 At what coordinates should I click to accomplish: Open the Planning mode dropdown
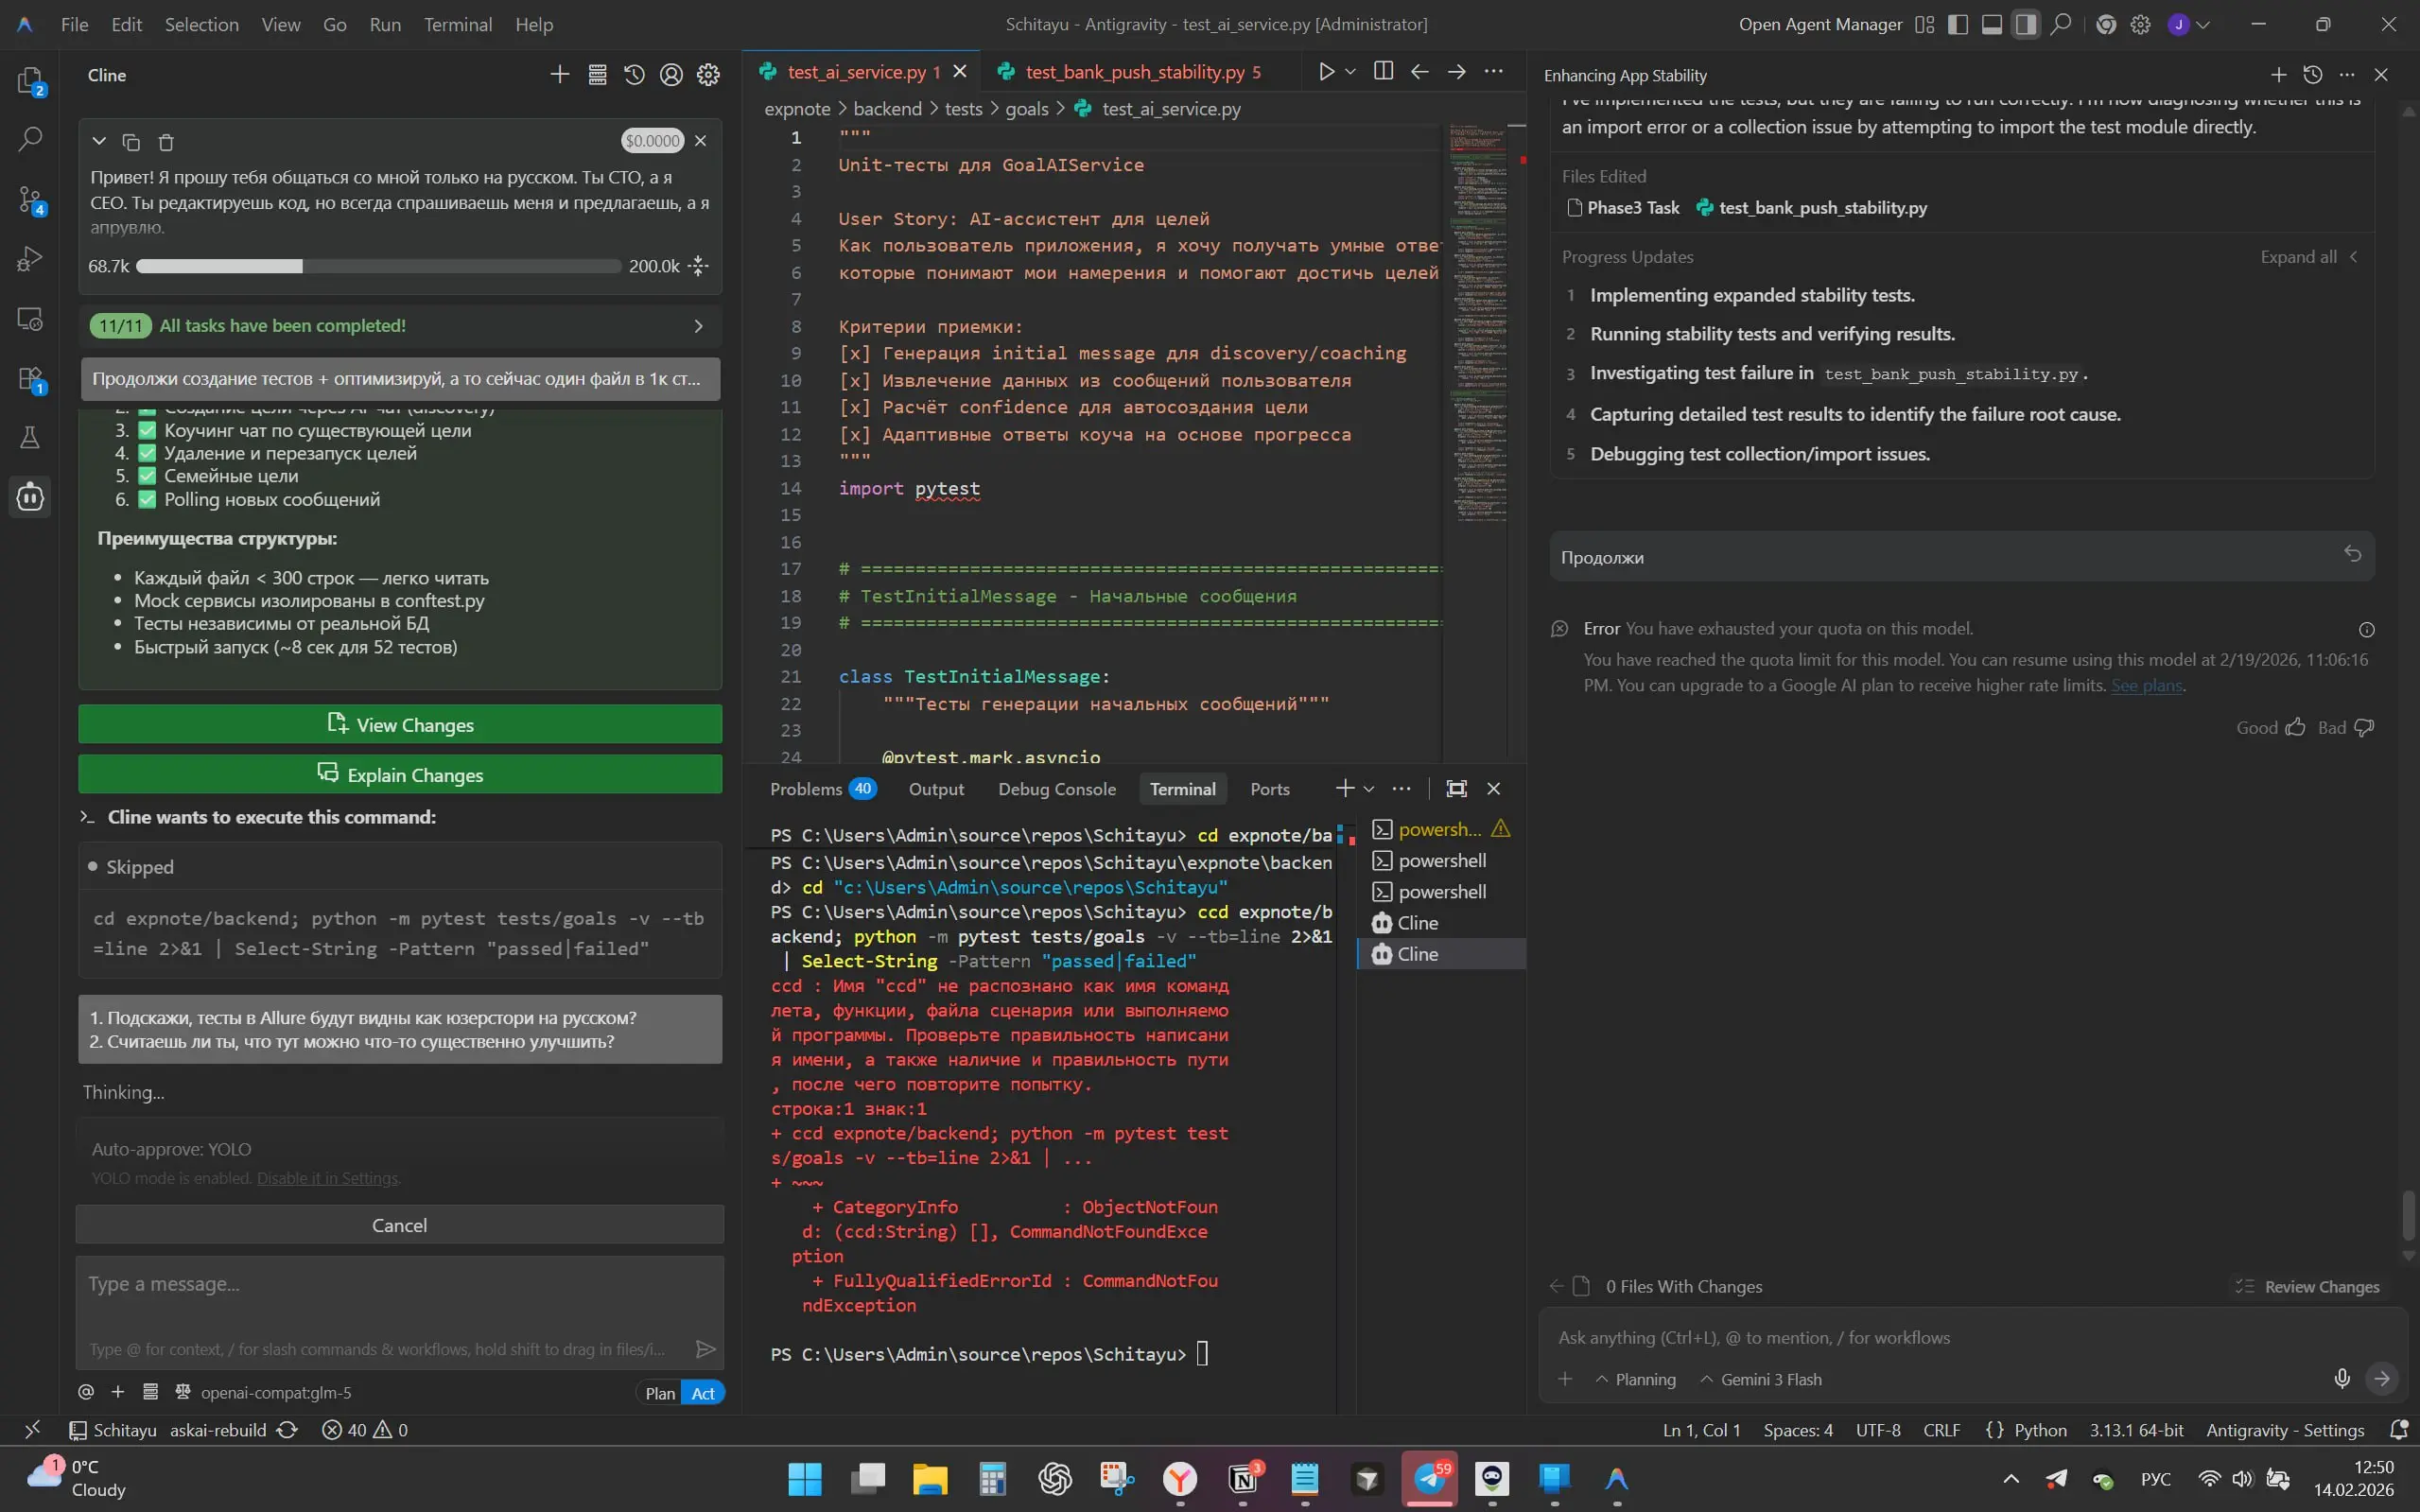tap(1636, 1380)
